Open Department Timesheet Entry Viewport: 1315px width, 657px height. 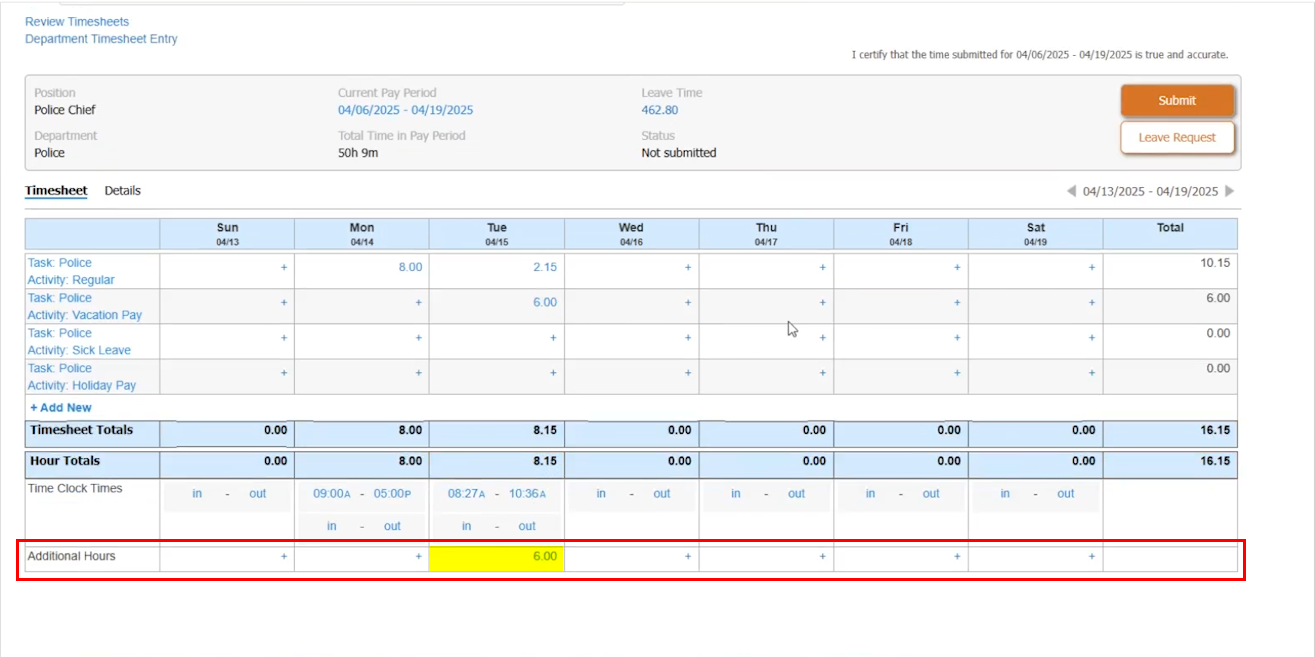pyautogui.click(x=101, y=39)
